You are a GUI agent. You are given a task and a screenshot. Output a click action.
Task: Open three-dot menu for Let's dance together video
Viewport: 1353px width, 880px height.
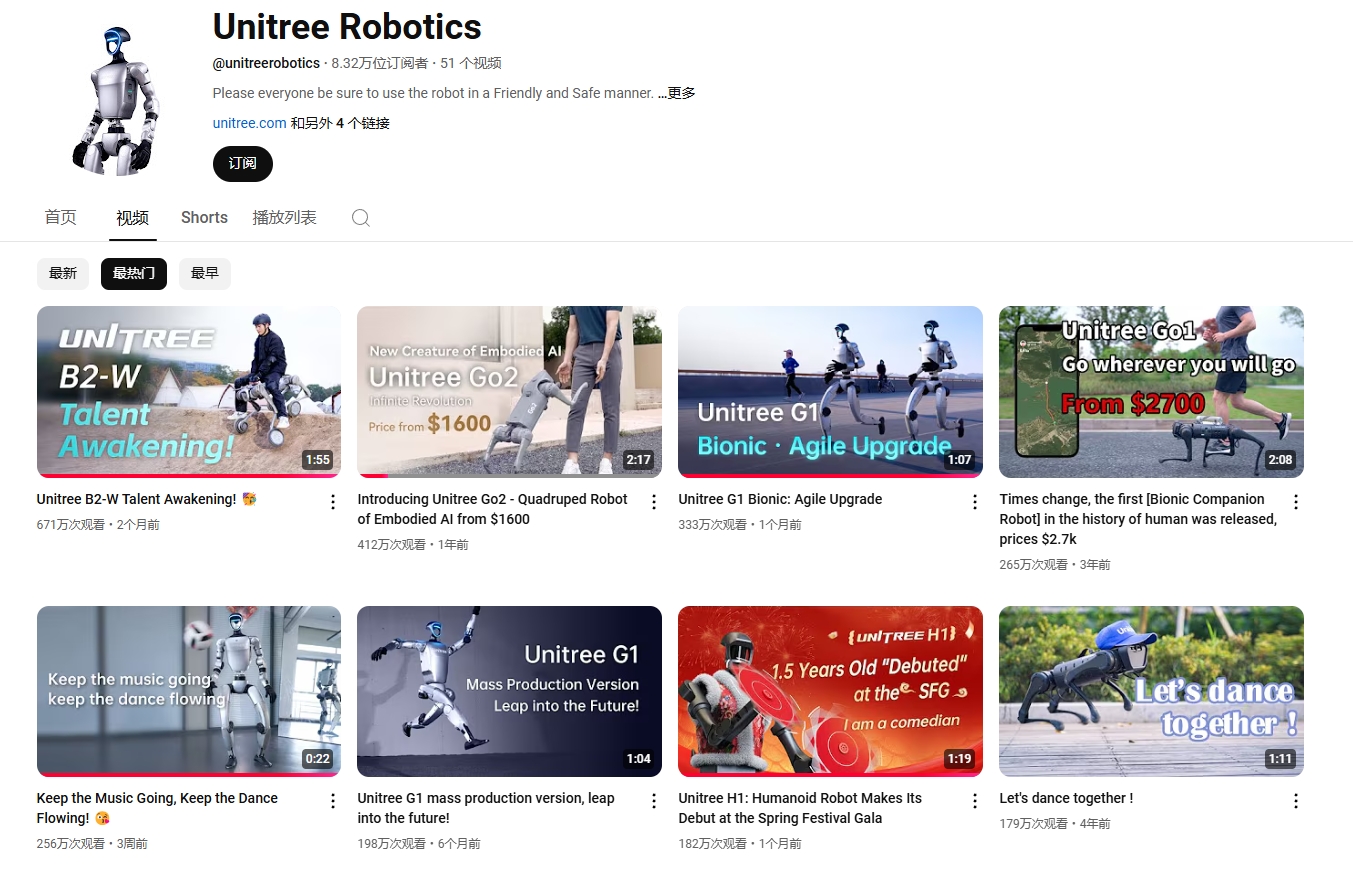(1296, 801)
